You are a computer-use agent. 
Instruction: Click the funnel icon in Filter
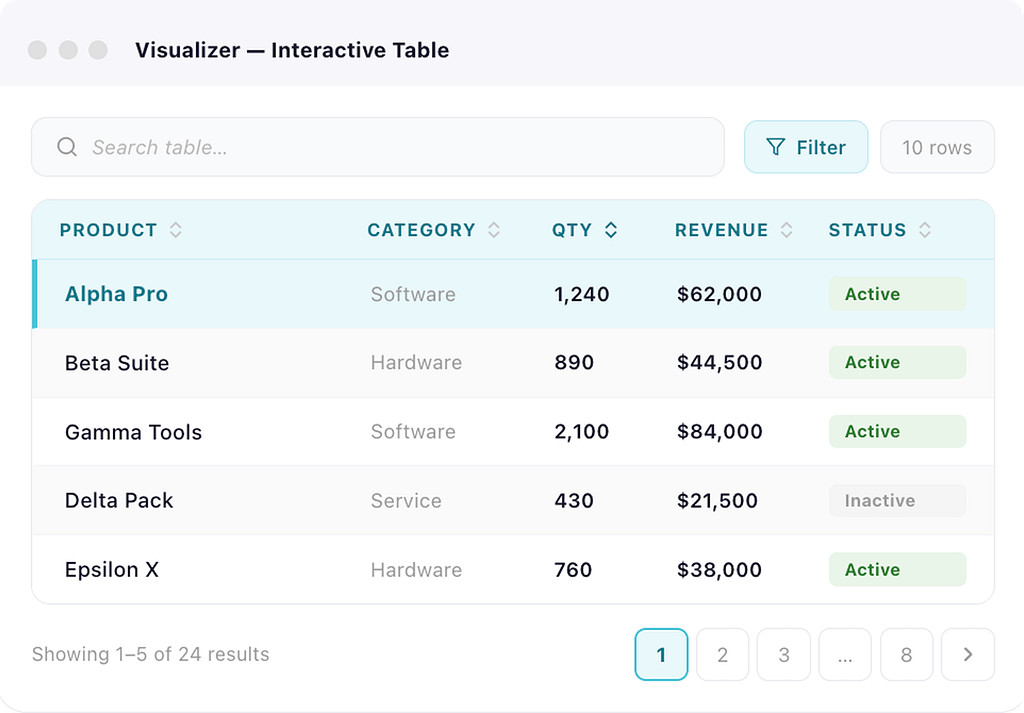pyautogui.click(x=775, y=147)
